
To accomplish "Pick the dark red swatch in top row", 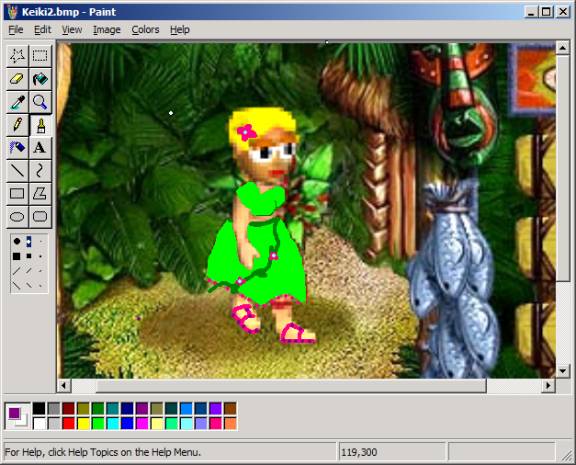I will (68, 408).
